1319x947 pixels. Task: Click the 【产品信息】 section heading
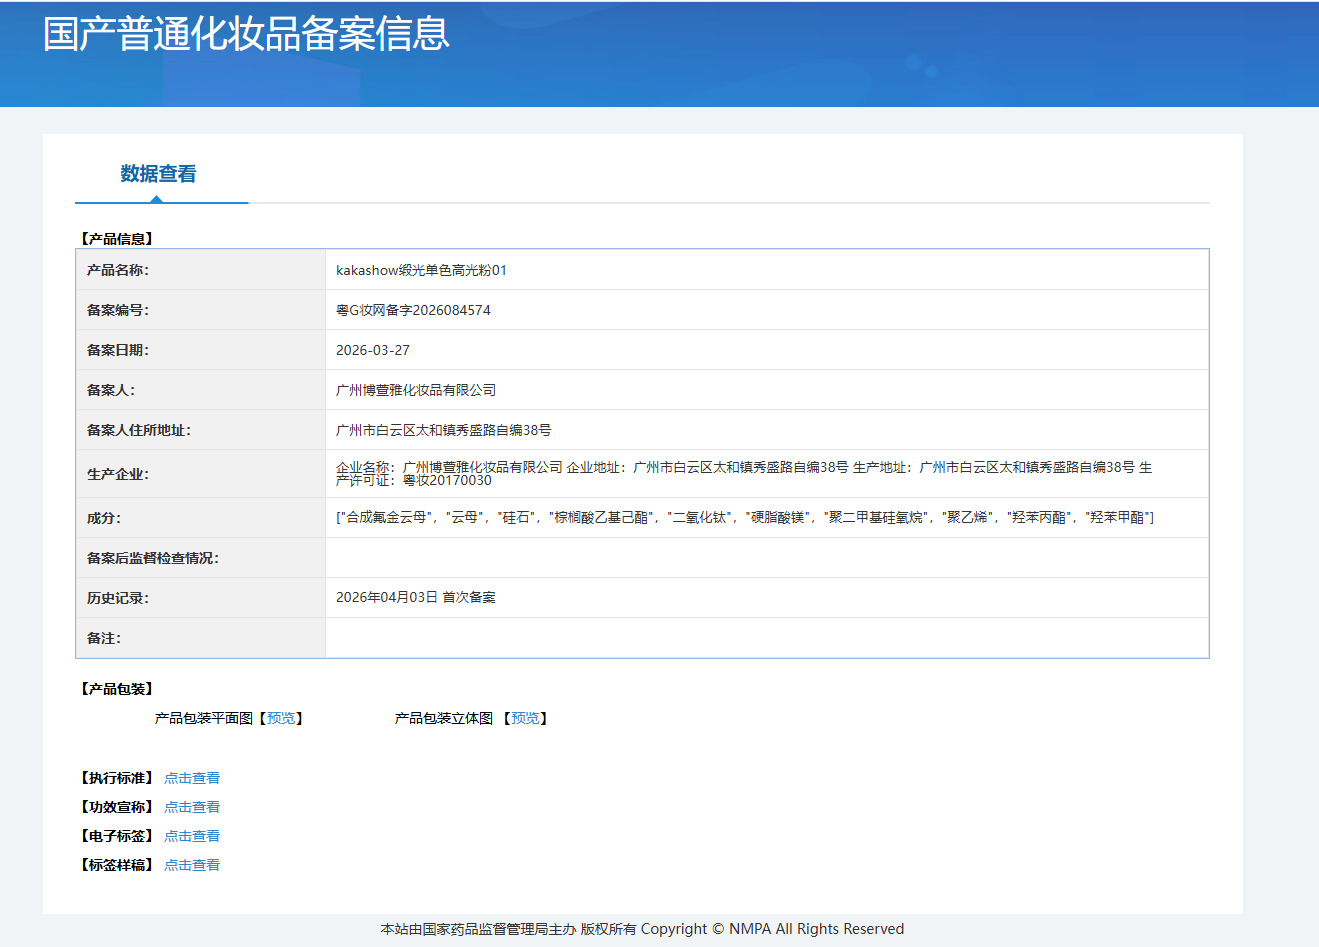[117, 239]
